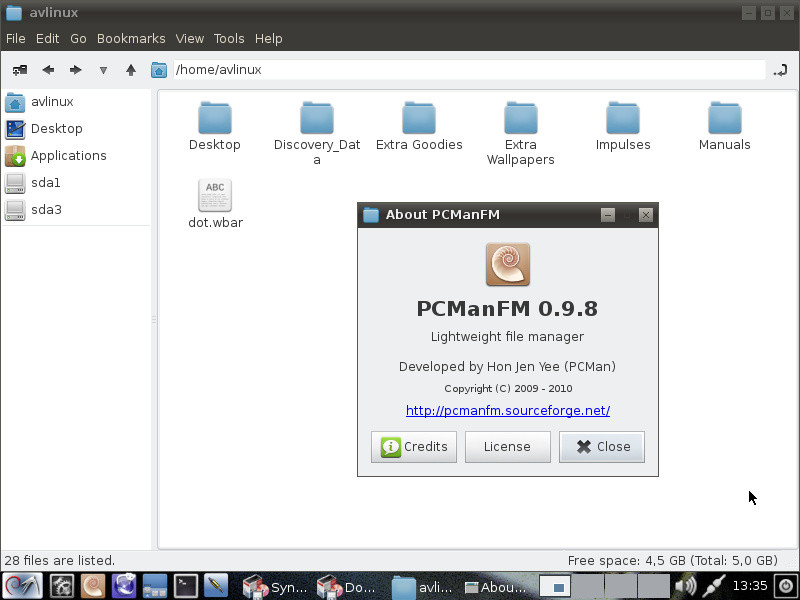800x600 pixels.
Task: Go forward using the right arrow
Action: [76, 70]
